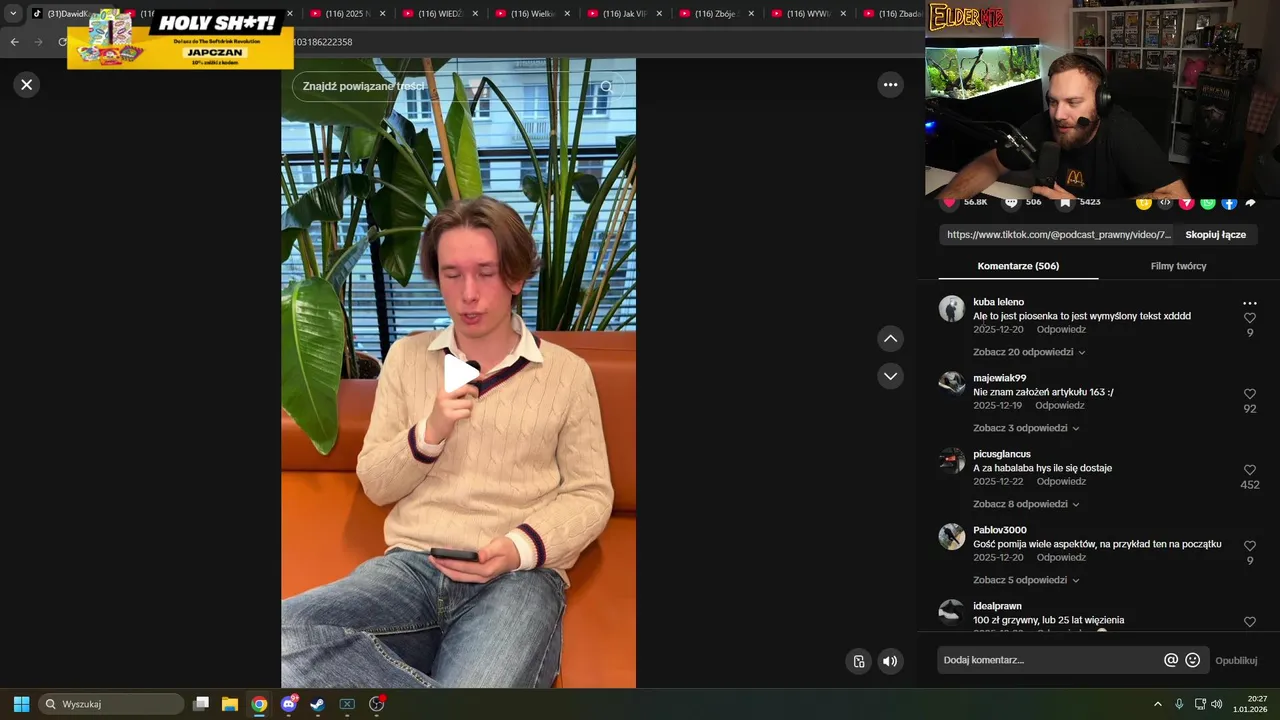
Task: Like idealprawn's comment
Action: coord(1249,622)
